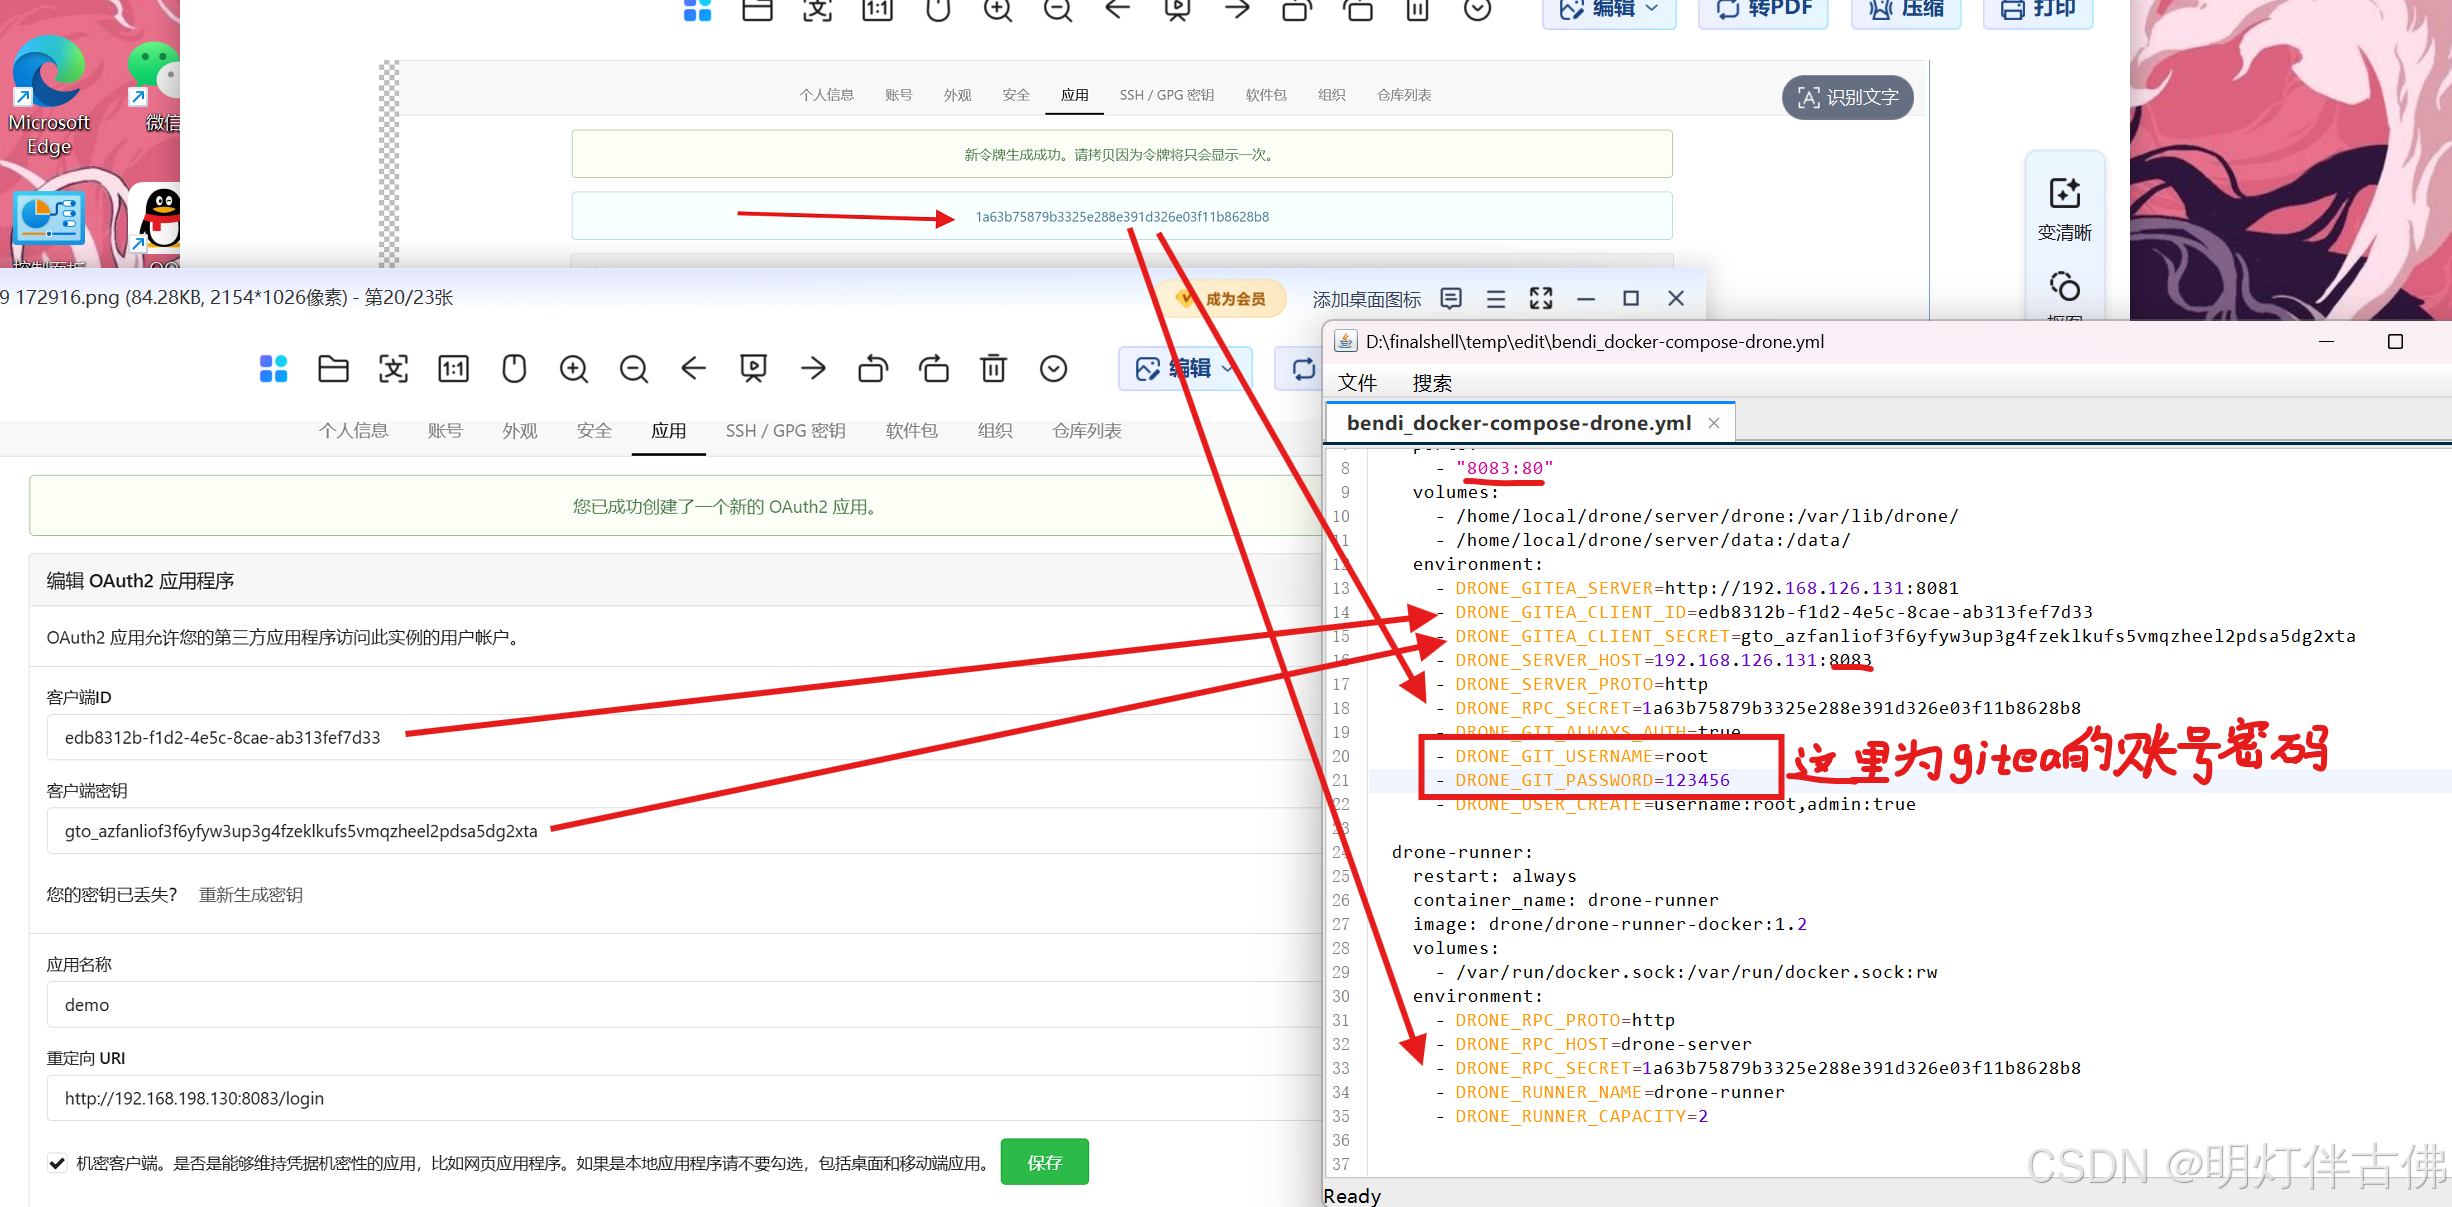Go to next image in back viewer toolbar
This screenshot has width=2452, height=1207.
pyautogui.click(x=1237, y=10)
